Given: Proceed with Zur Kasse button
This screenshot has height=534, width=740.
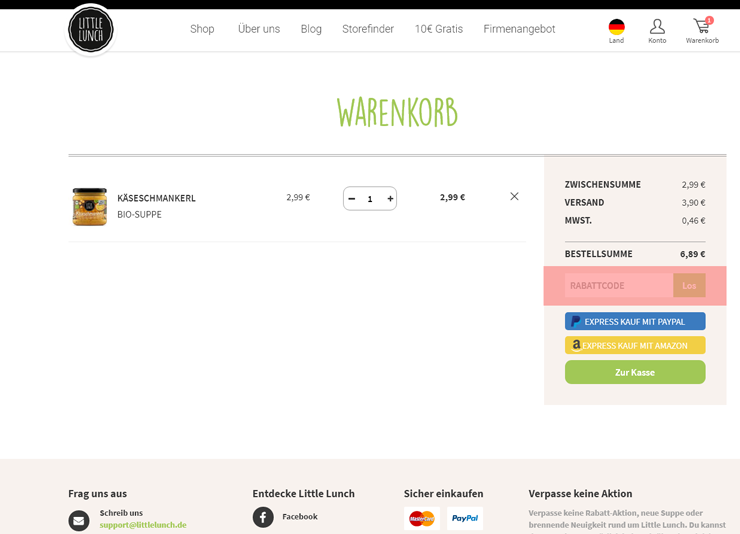Looking at the screenshot, I should point(635,372).
